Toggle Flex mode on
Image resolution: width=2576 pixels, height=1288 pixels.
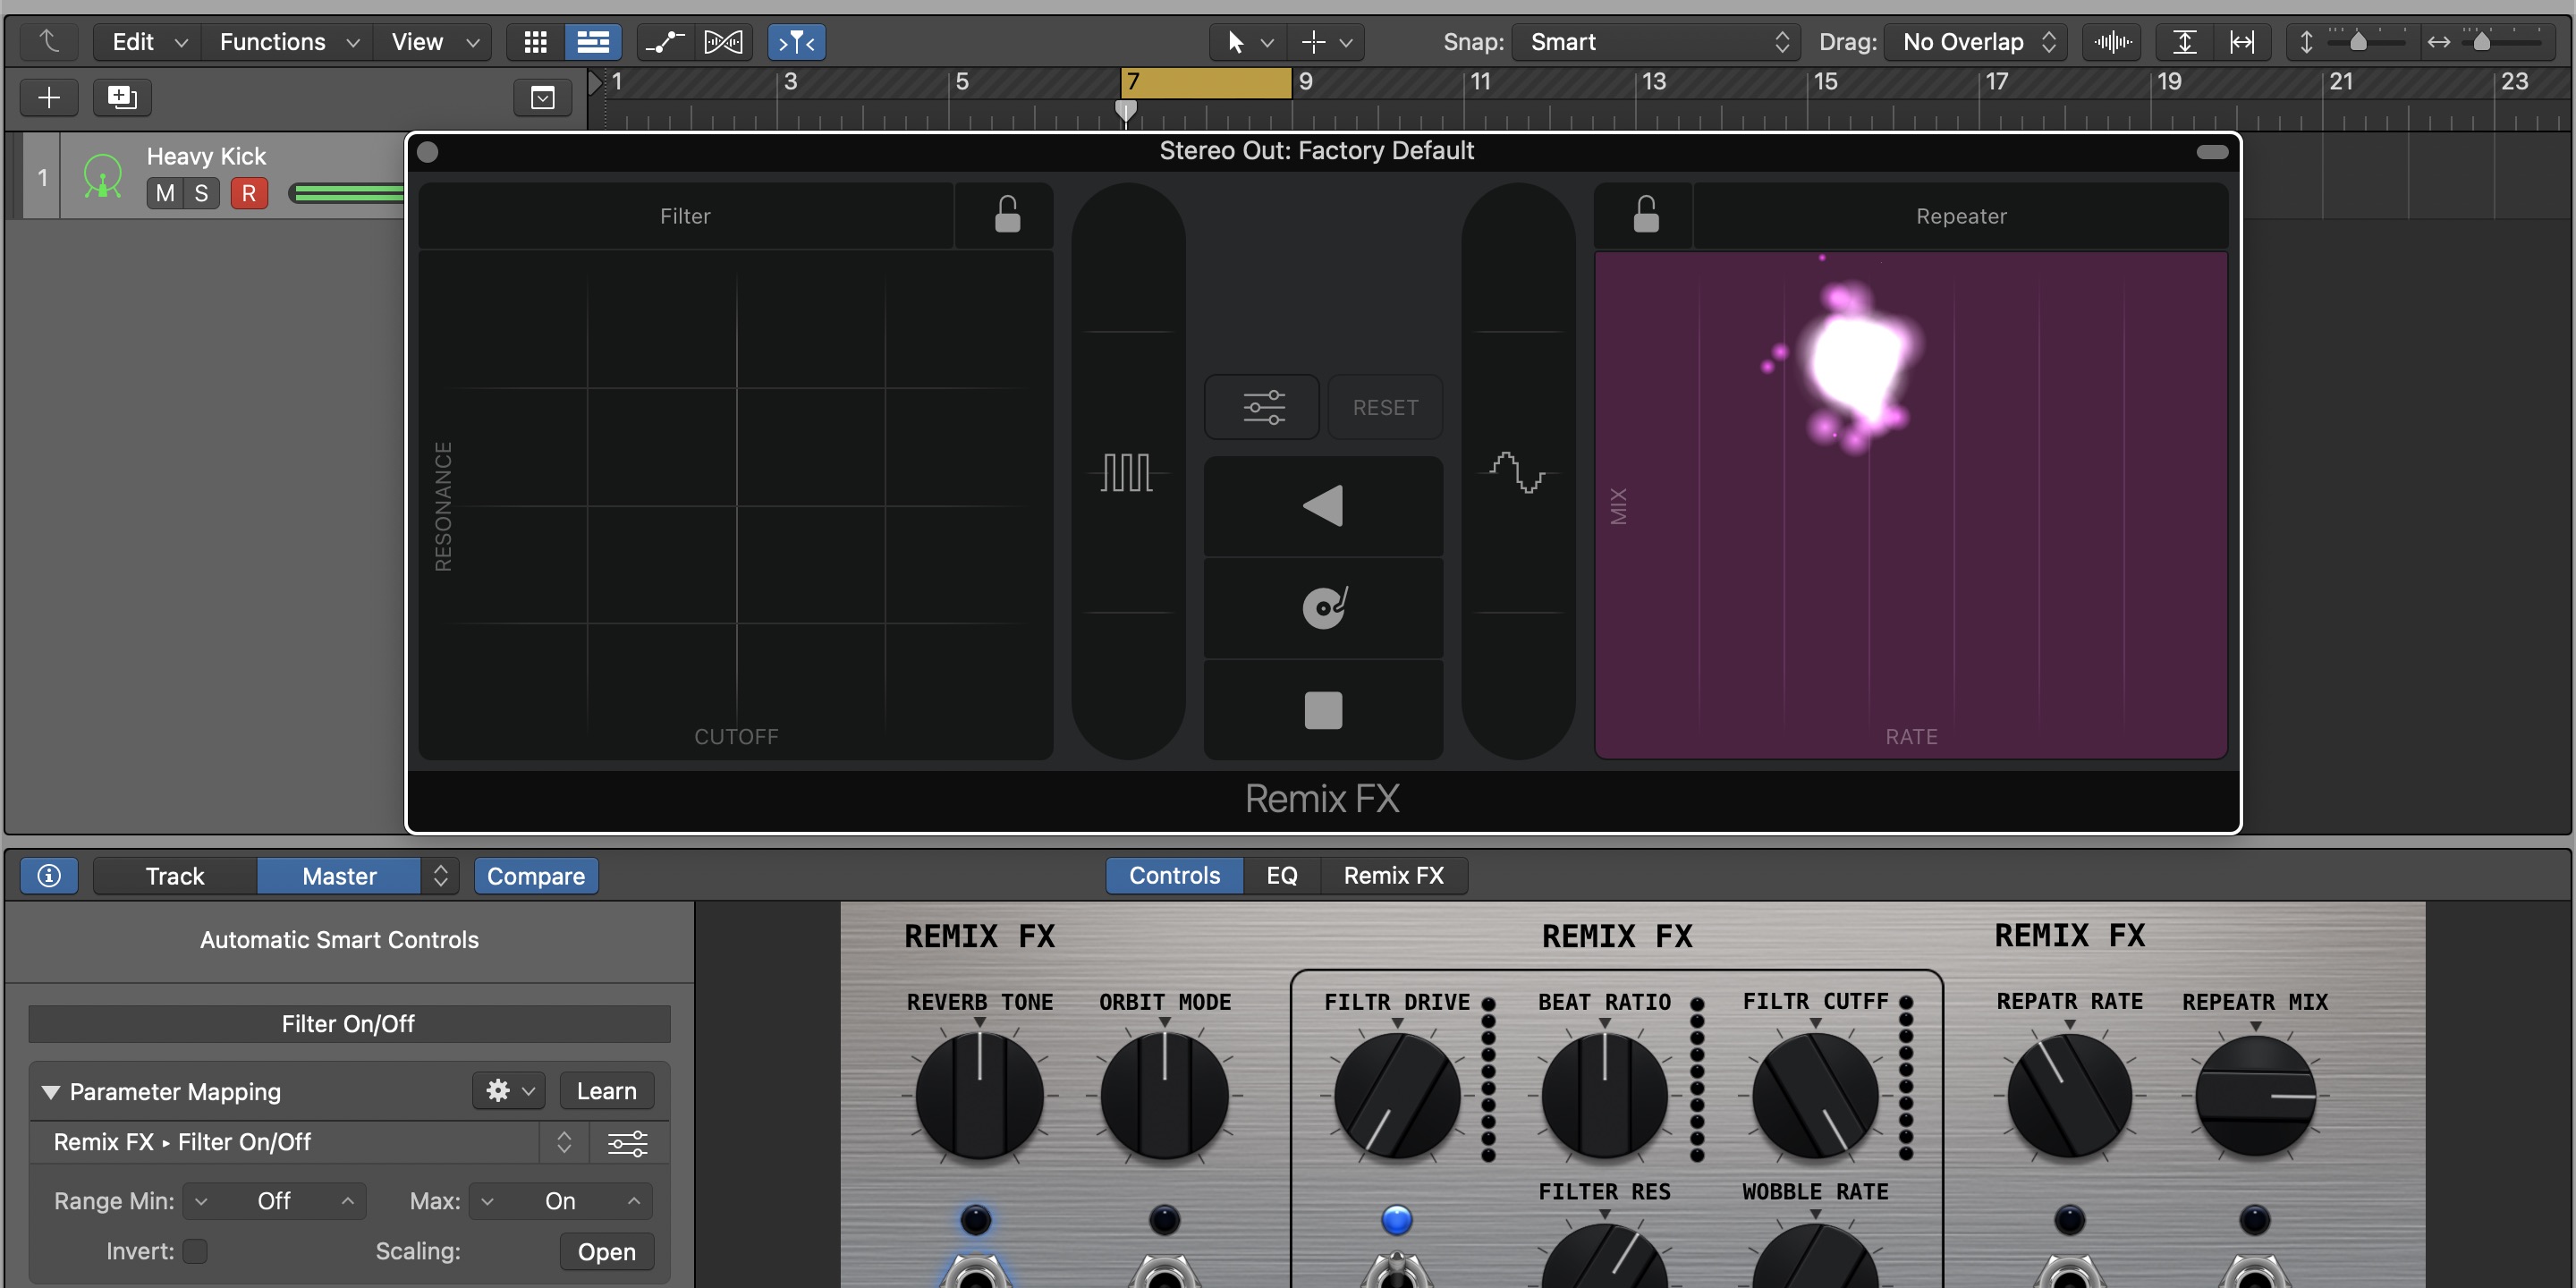pos(724,42)
